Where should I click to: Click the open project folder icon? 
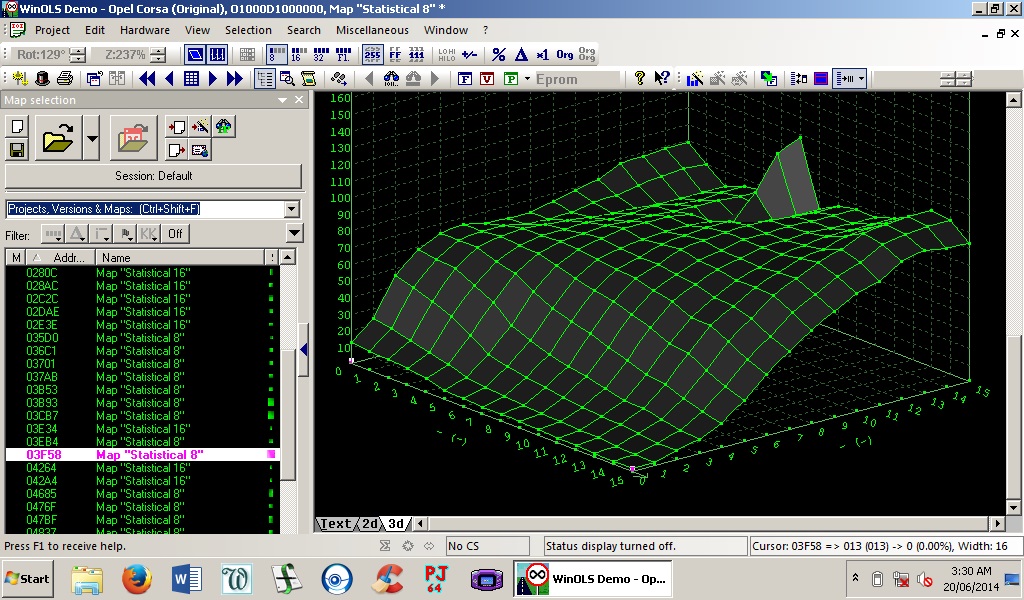[58, 138]
